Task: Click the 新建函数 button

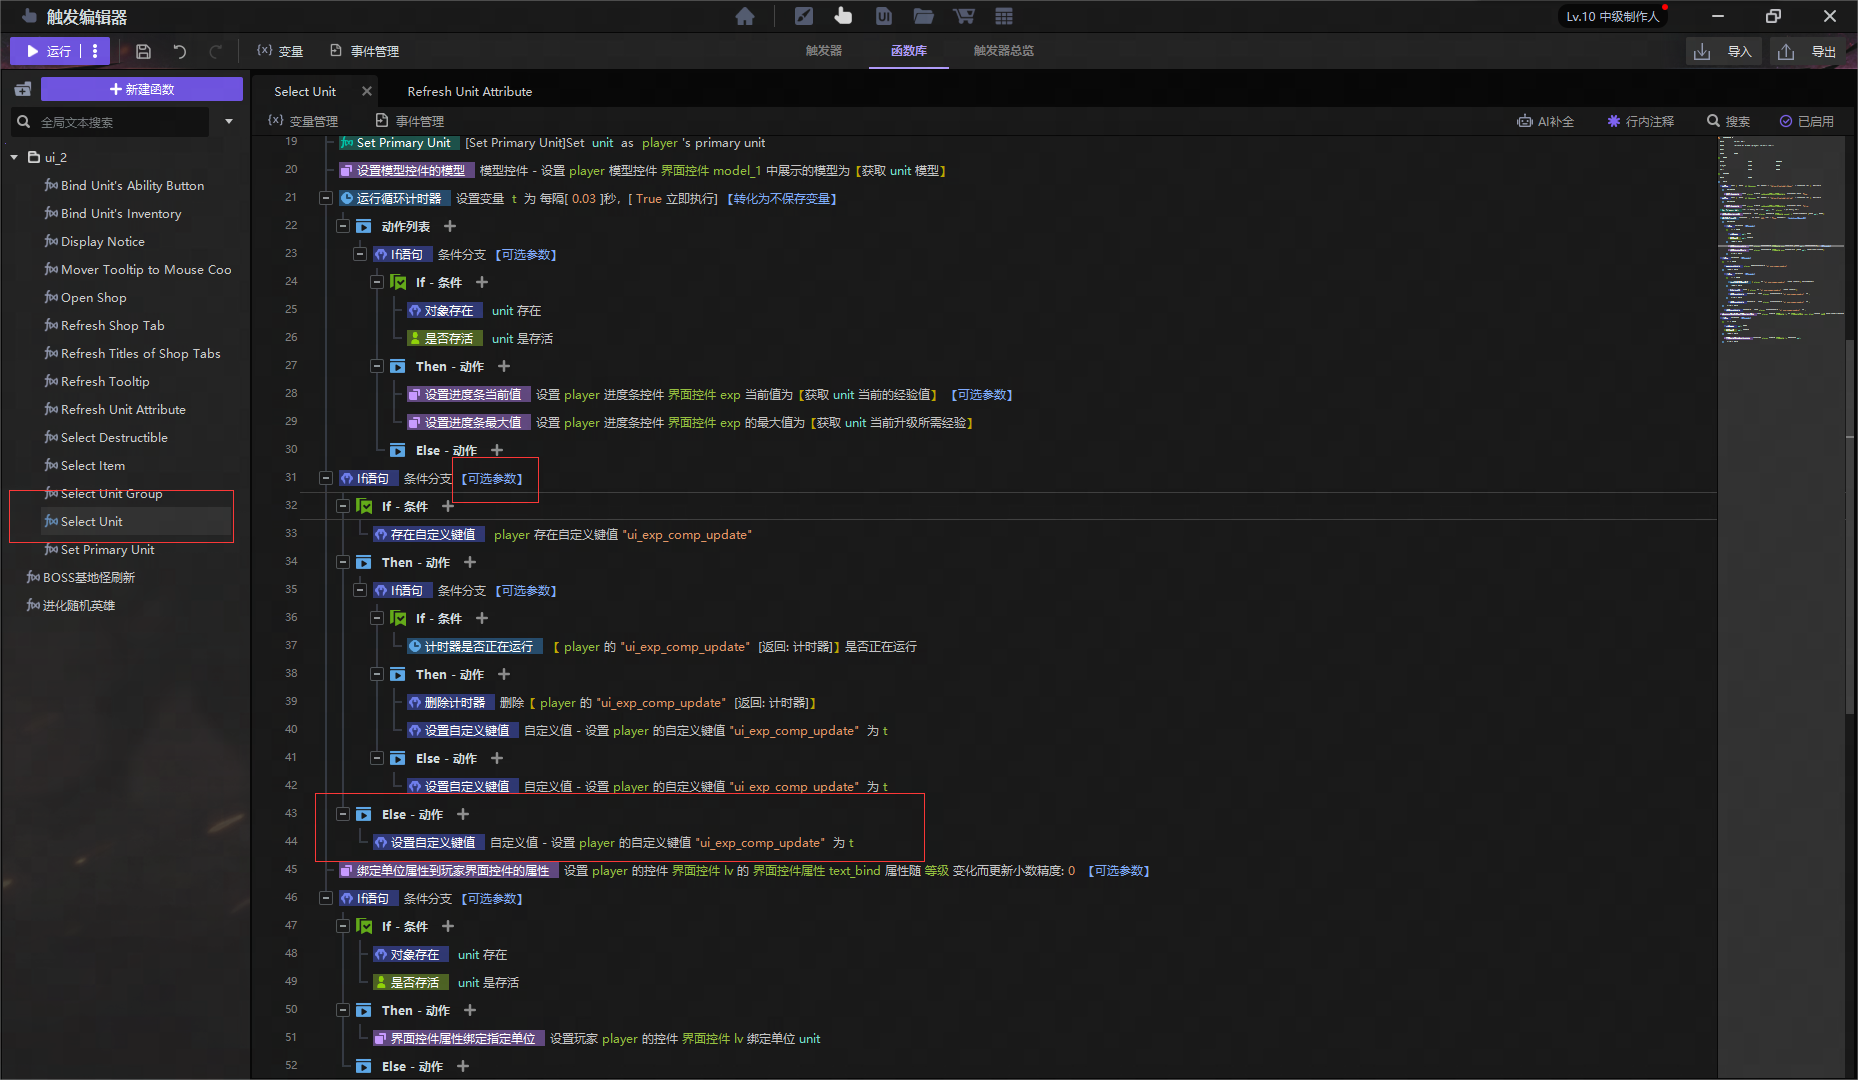Action: [x=142, y=89]
